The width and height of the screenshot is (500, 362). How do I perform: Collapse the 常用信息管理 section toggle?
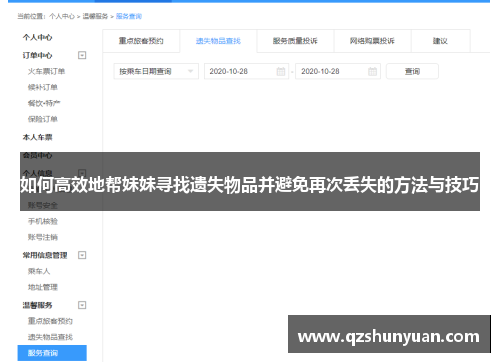[x=82, y=255]
